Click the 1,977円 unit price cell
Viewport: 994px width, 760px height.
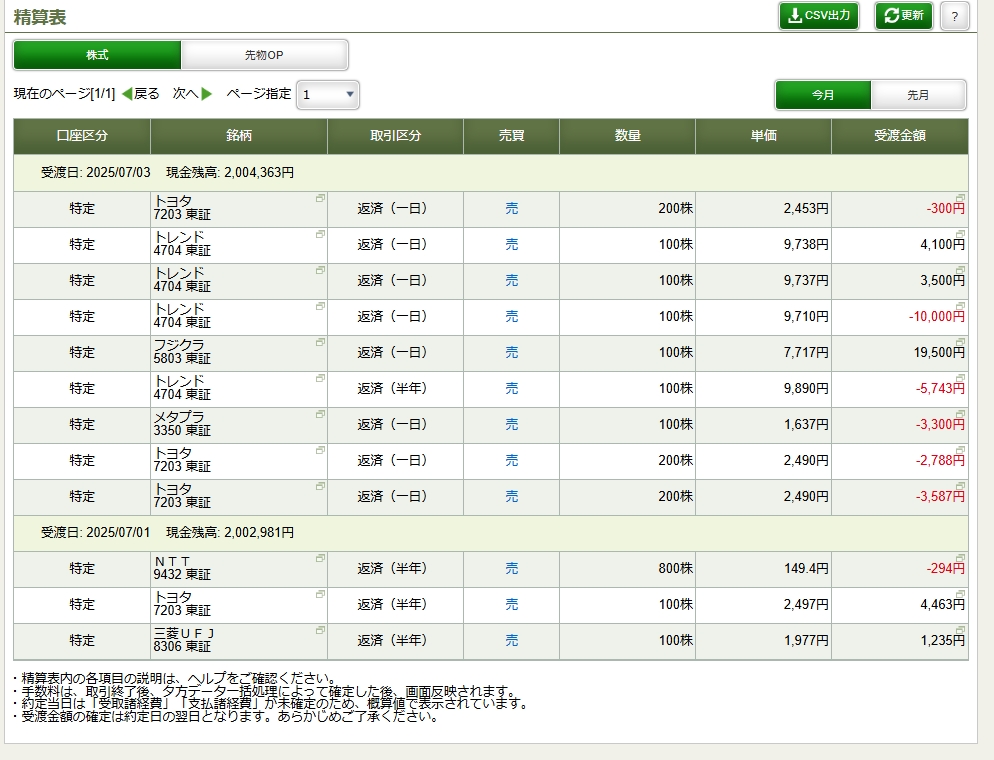click(x=763, y=641)
